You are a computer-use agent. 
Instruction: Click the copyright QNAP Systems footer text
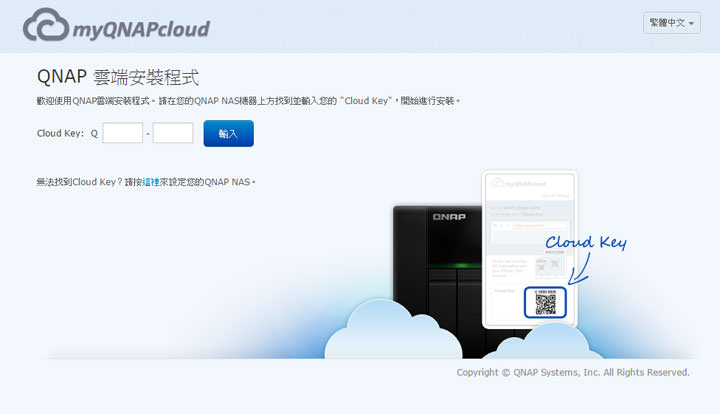point(572,372)
